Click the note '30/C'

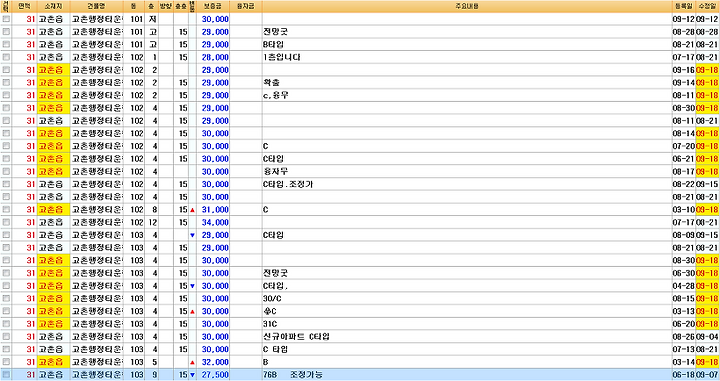click(x=272, y=298)
